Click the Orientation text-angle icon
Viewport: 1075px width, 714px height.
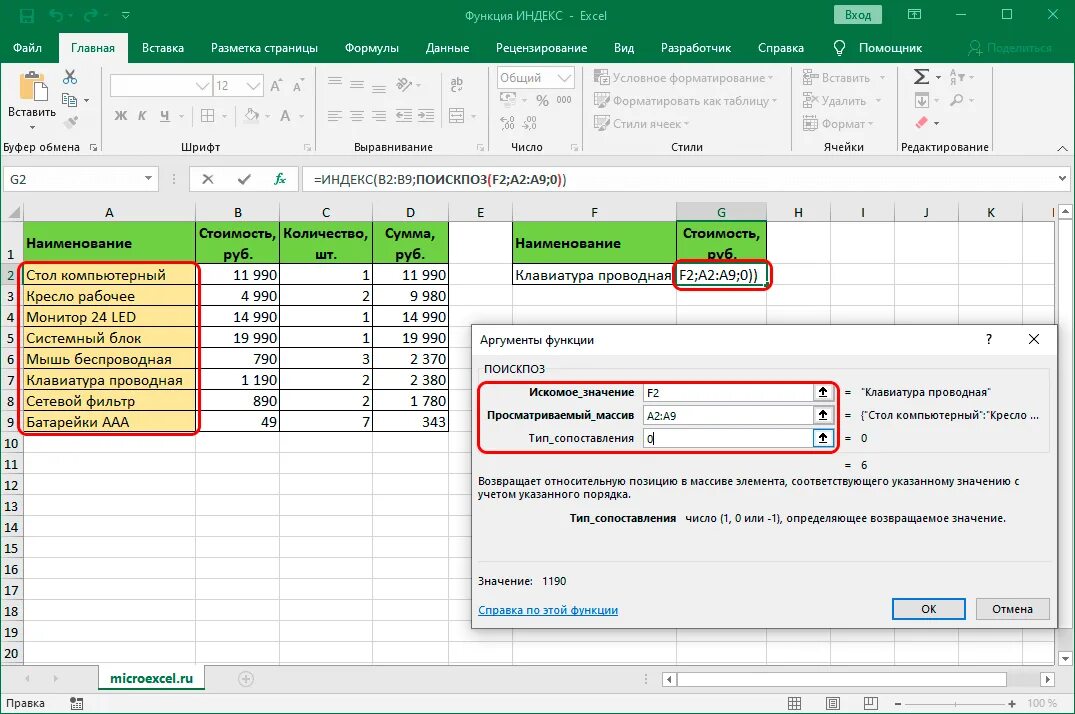click(x=404, y=84)
